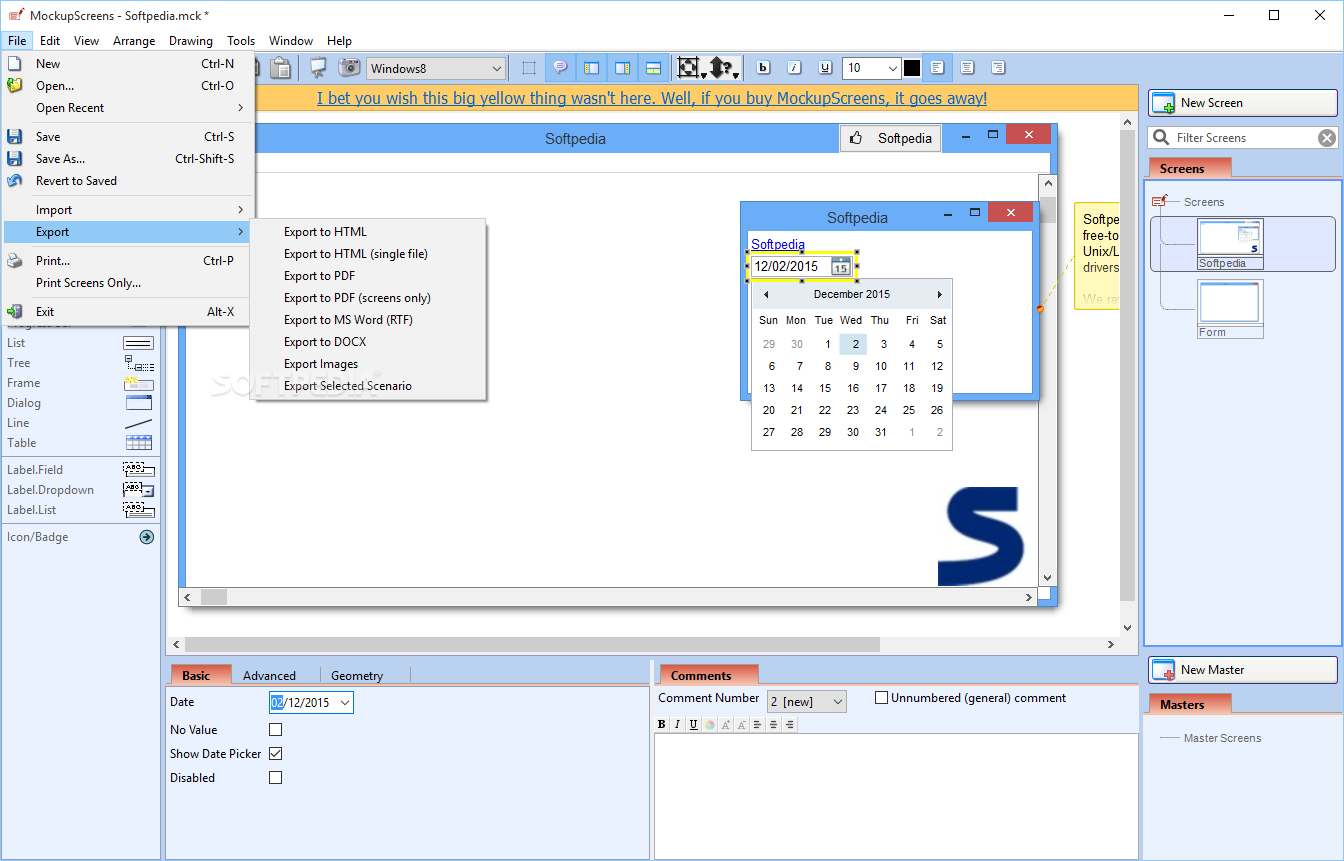Open the comment text color wheel
The image size is (1344, 861).
coord(709,724)
